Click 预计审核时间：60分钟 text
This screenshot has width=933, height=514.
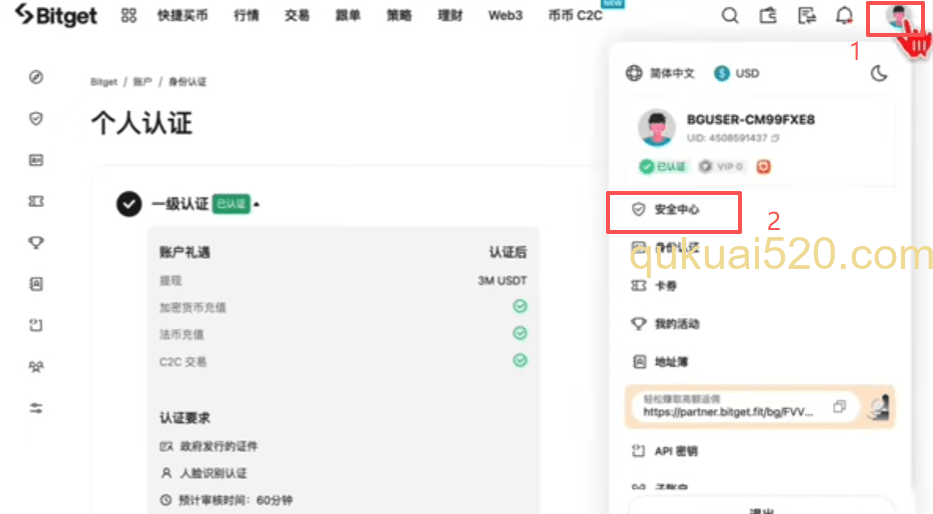(x=236, y=500)
